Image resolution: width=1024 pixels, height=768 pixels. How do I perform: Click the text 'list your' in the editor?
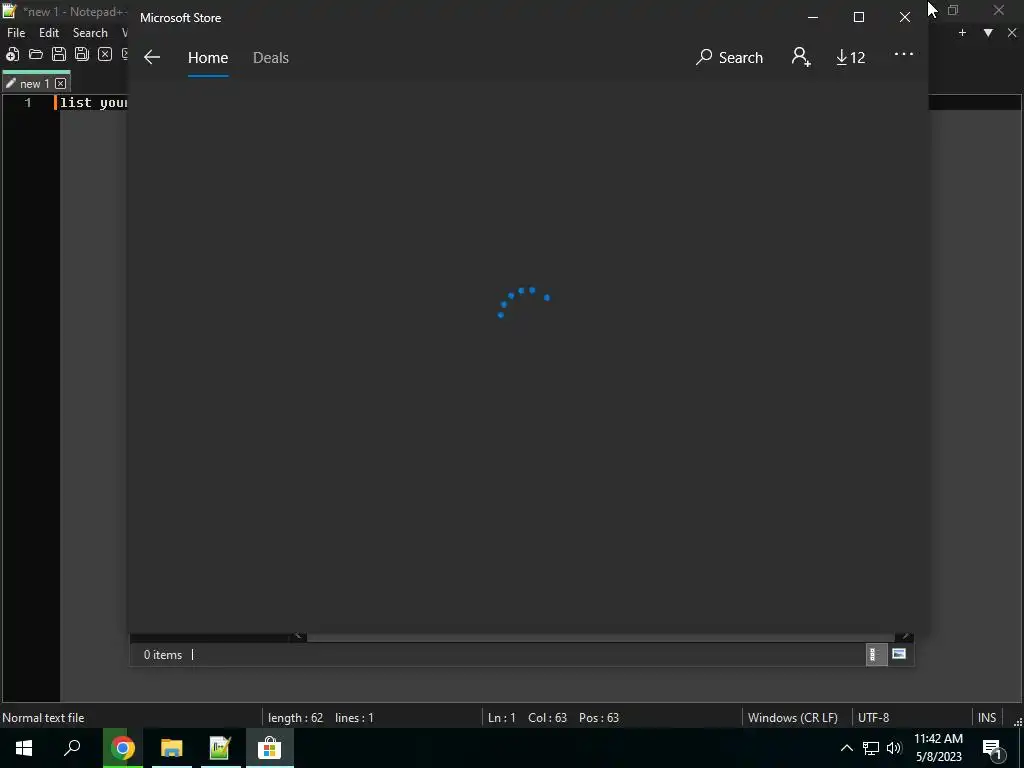(x=93, y=103)
